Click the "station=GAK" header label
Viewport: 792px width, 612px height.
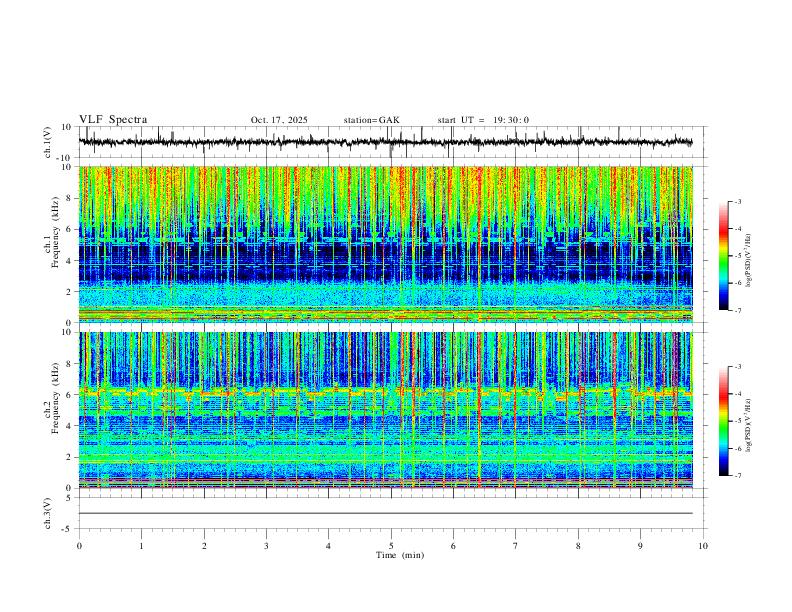click(371, 120)
